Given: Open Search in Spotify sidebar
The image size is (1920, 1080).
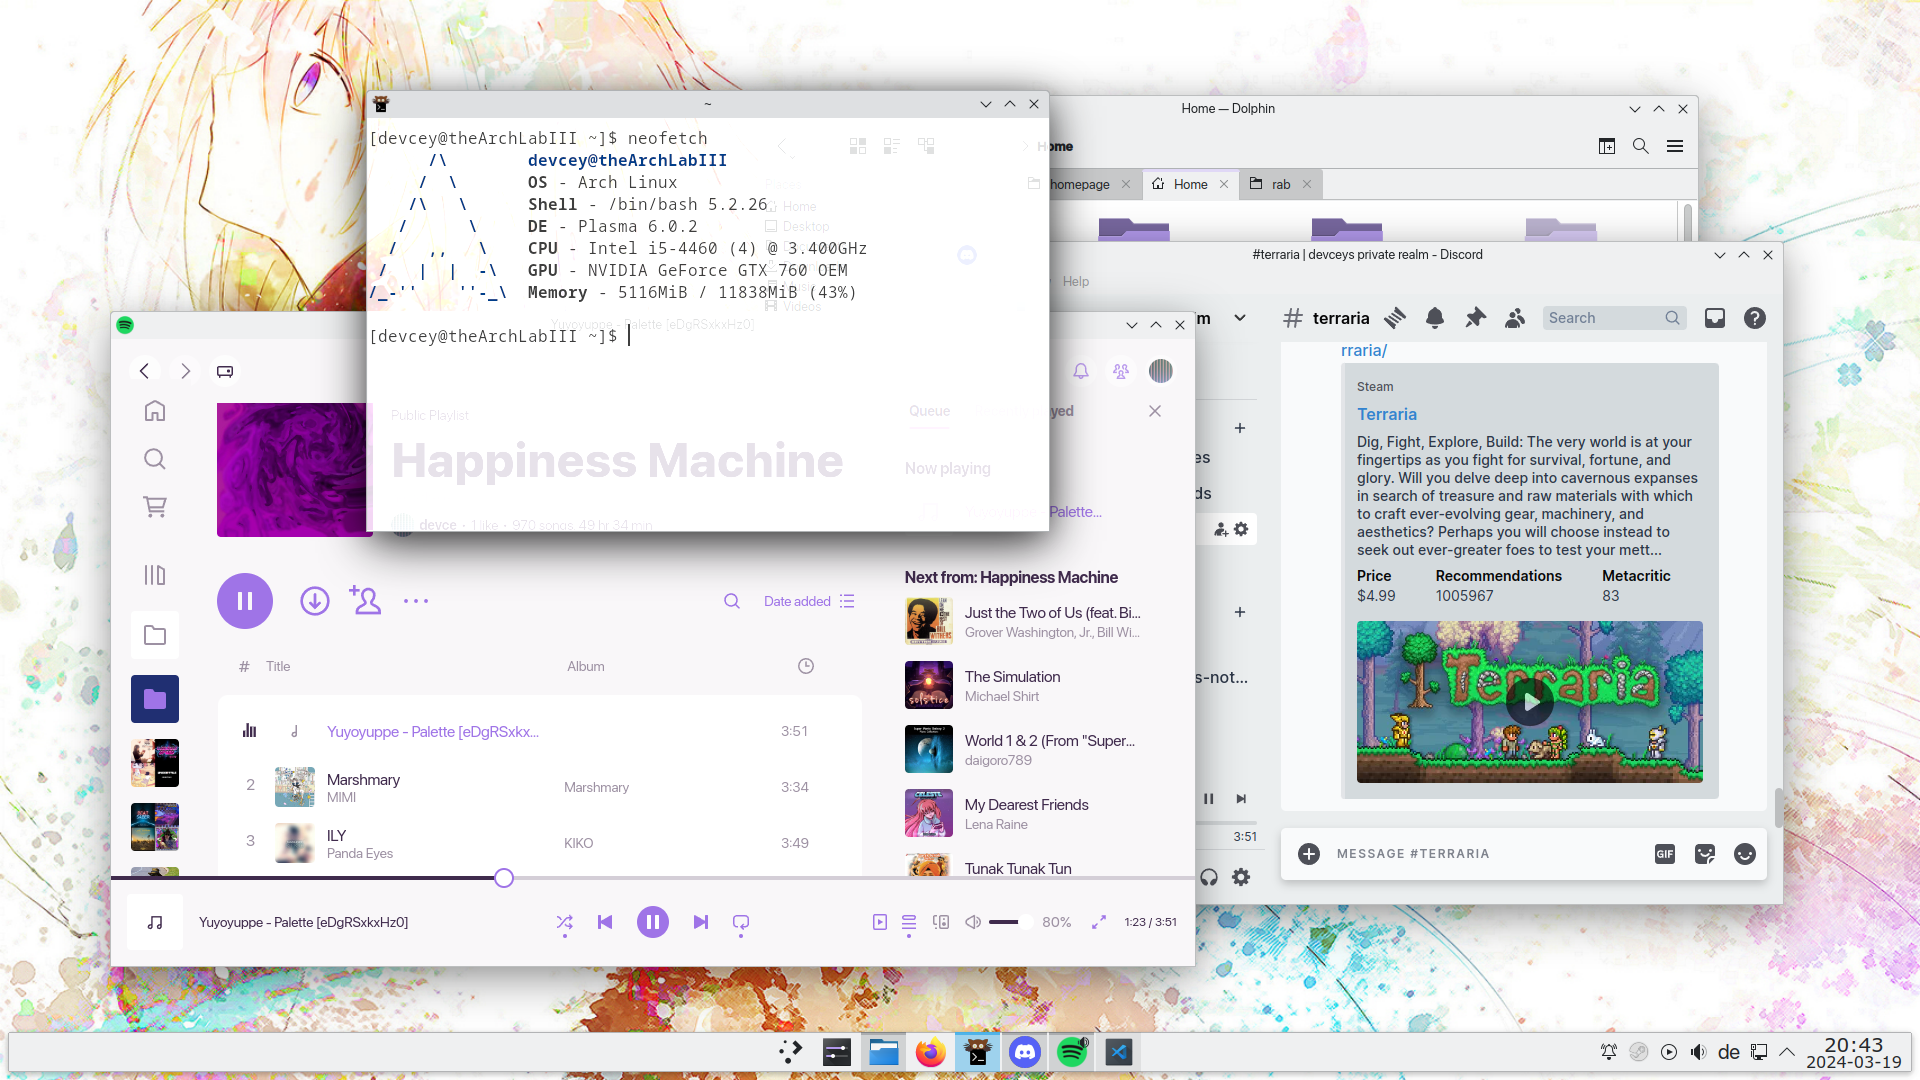Looking at the screenshot, I should pos(154,459).
